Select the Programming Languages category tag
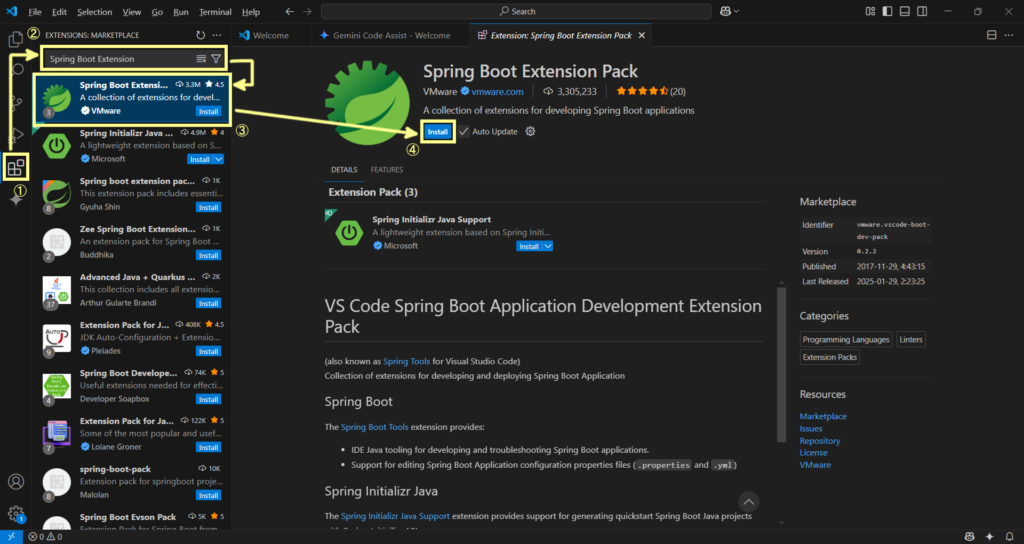Screen dimensions: 1024x544 coord(846,340)
